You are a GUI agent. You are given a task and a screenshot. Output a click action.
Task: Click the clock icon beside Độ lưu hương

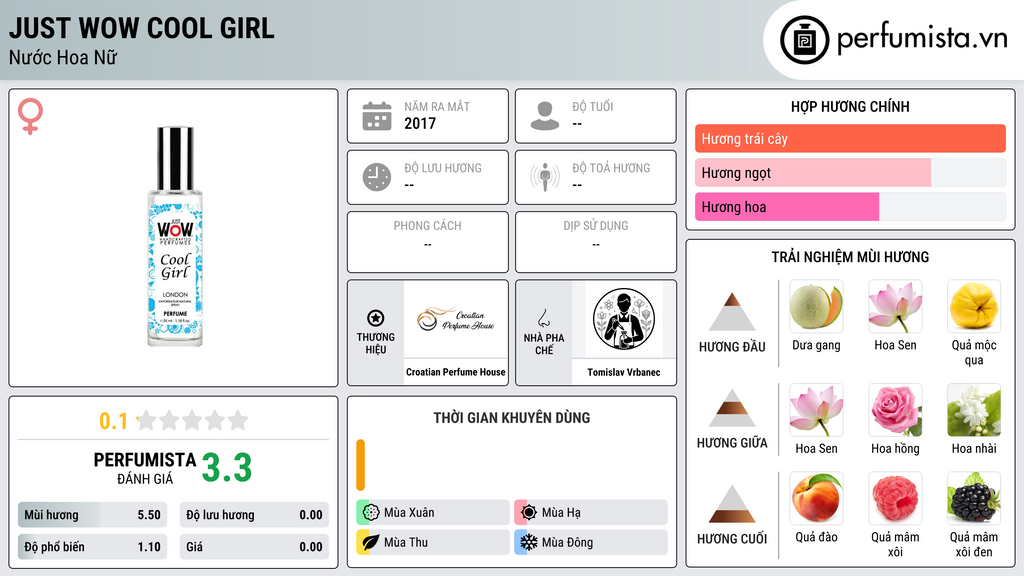point(377,177)
